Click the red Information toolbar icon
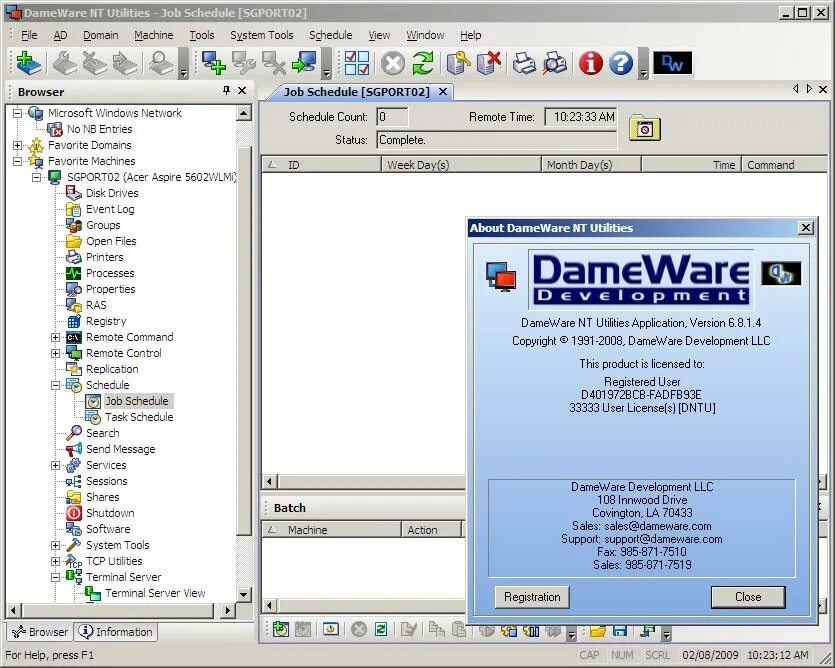The width and height of the screenshot is (835, 668). tap(591, 63)
